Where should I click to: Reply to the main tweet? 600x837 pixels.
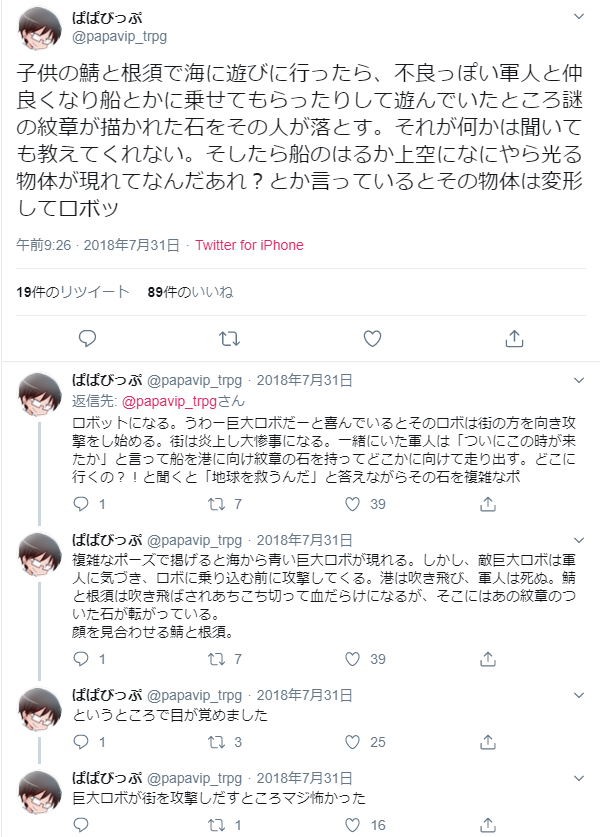[x=87, y=339]
